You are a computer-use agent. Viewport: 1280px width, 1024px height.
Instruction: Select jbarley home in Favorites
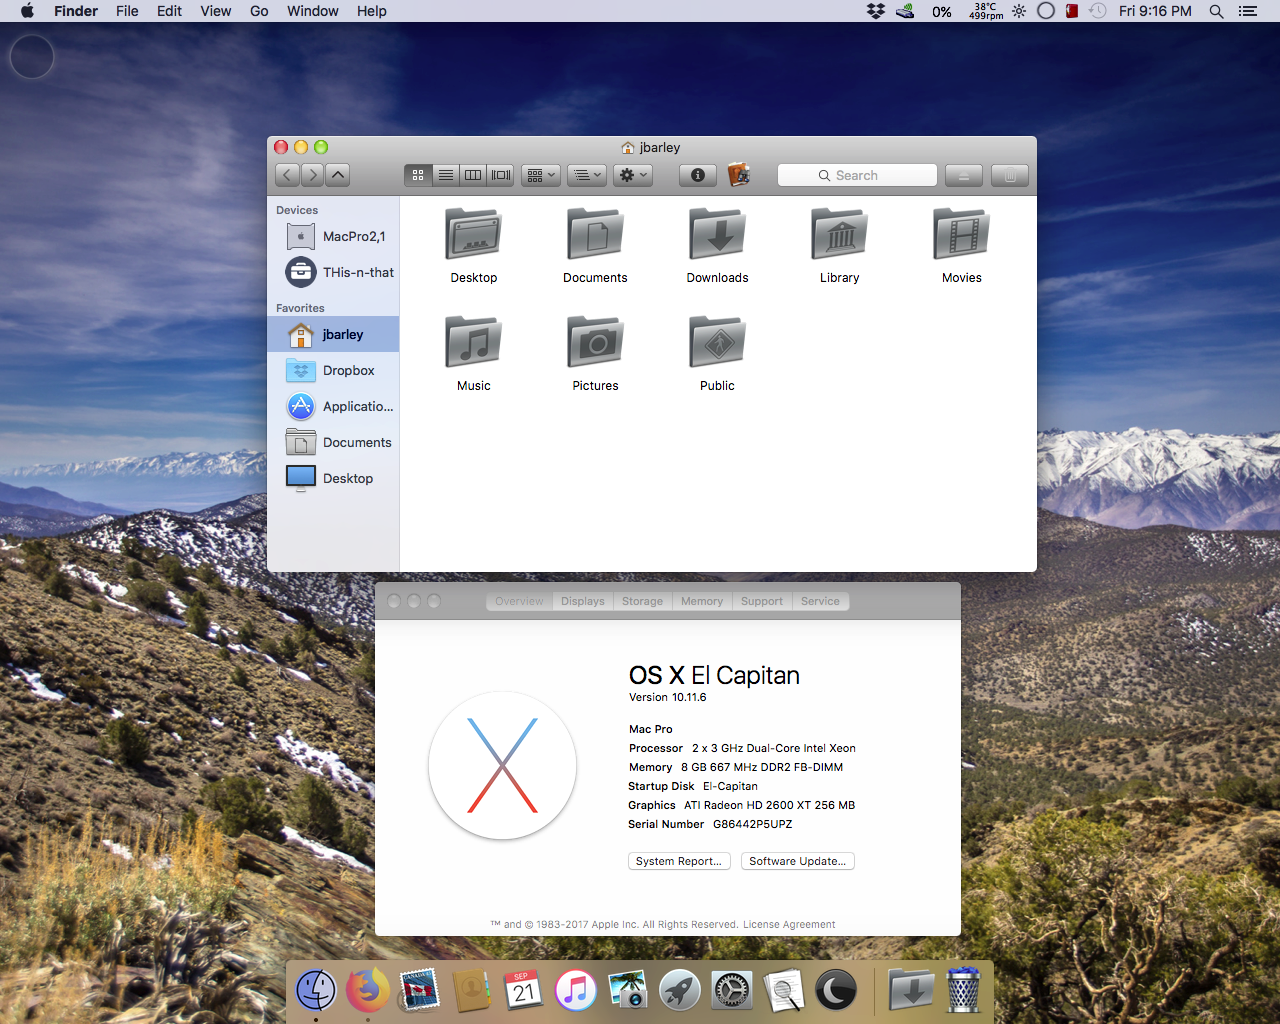[x=335, y=334]
